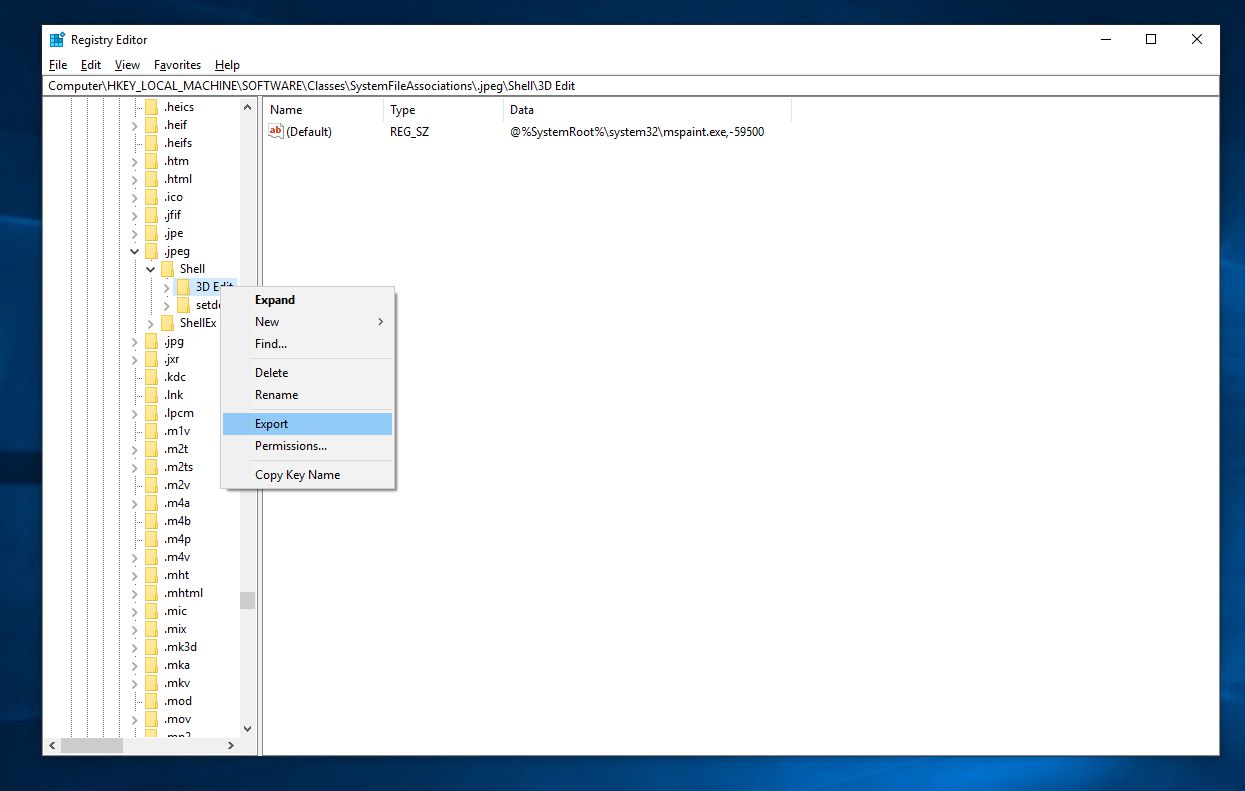
Task: Click the folder icon of .lnk key
Action: 151,395
